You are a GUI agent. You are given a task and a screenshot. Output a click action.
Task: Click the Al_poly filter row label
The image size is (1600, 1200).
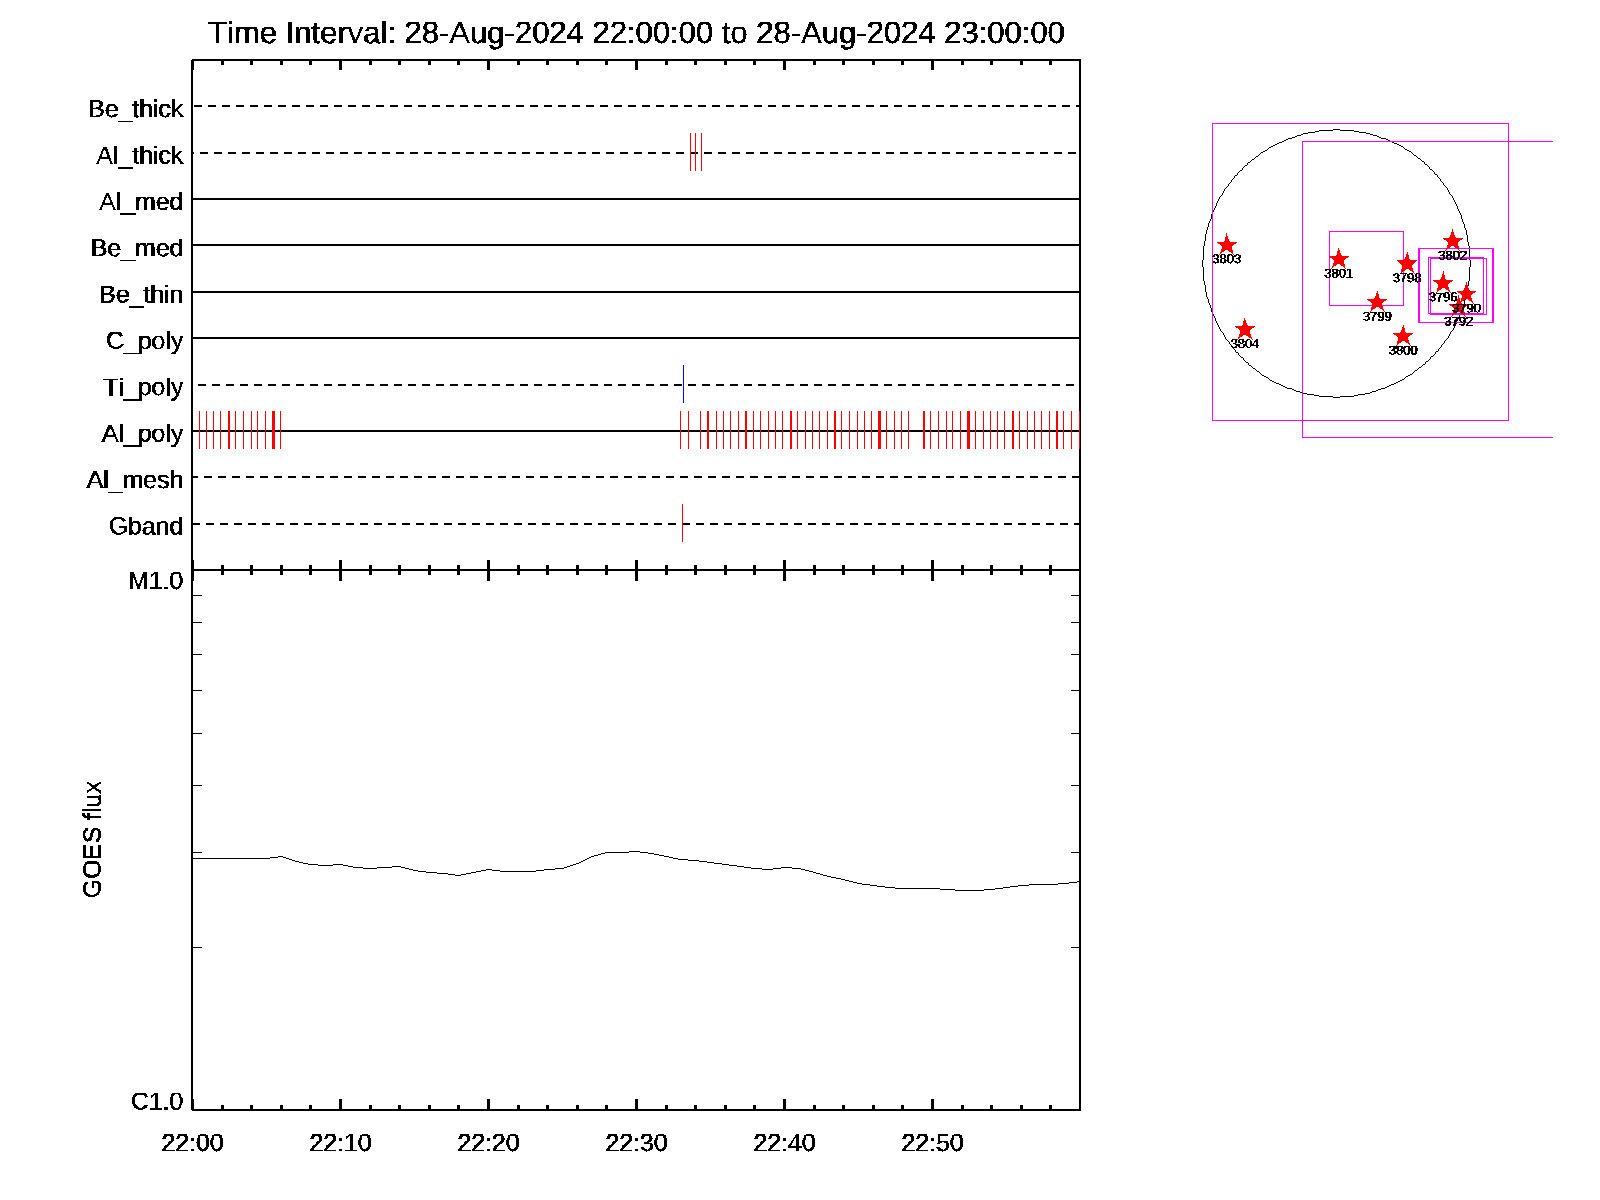click(x=142, y=433)
